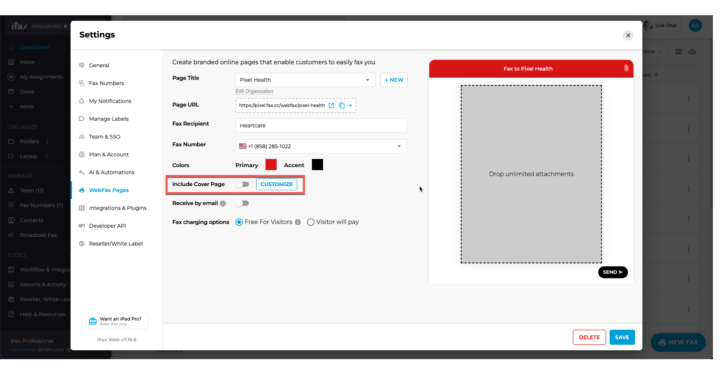Click the cloud download icon in background

point(692,52)
